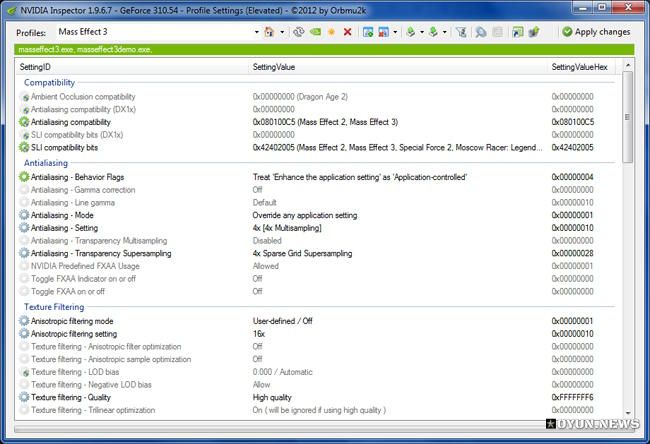This screenshot has height=444, width=650.
Task: Click gear icon of Antialiasing - Behavior Flags
Action: coord(24,177)
